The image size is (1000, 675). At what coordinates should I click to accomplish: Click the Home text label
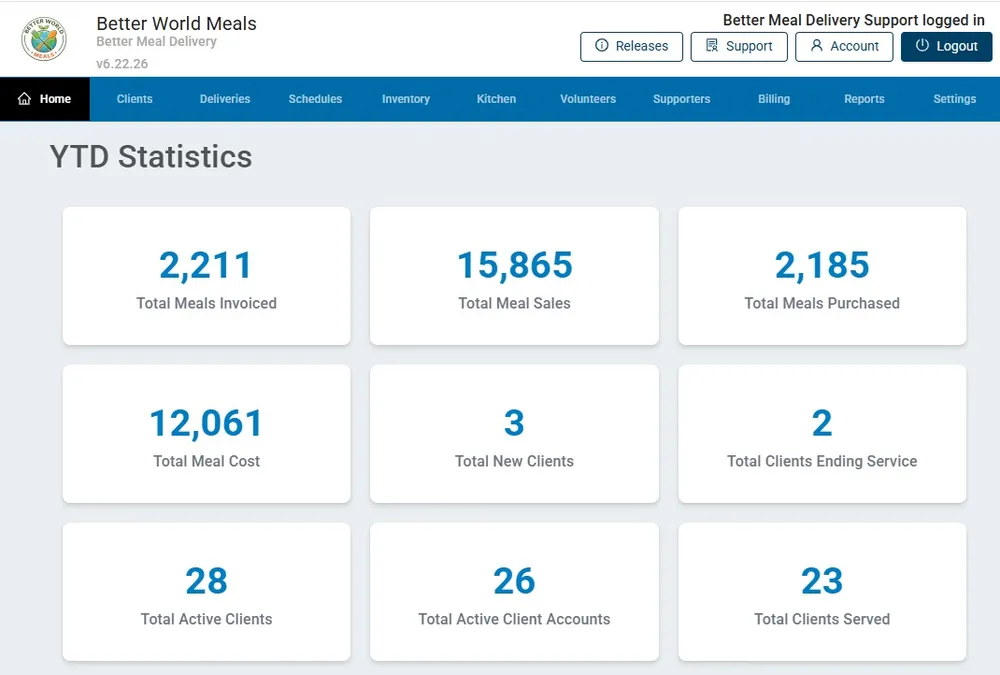55,99
